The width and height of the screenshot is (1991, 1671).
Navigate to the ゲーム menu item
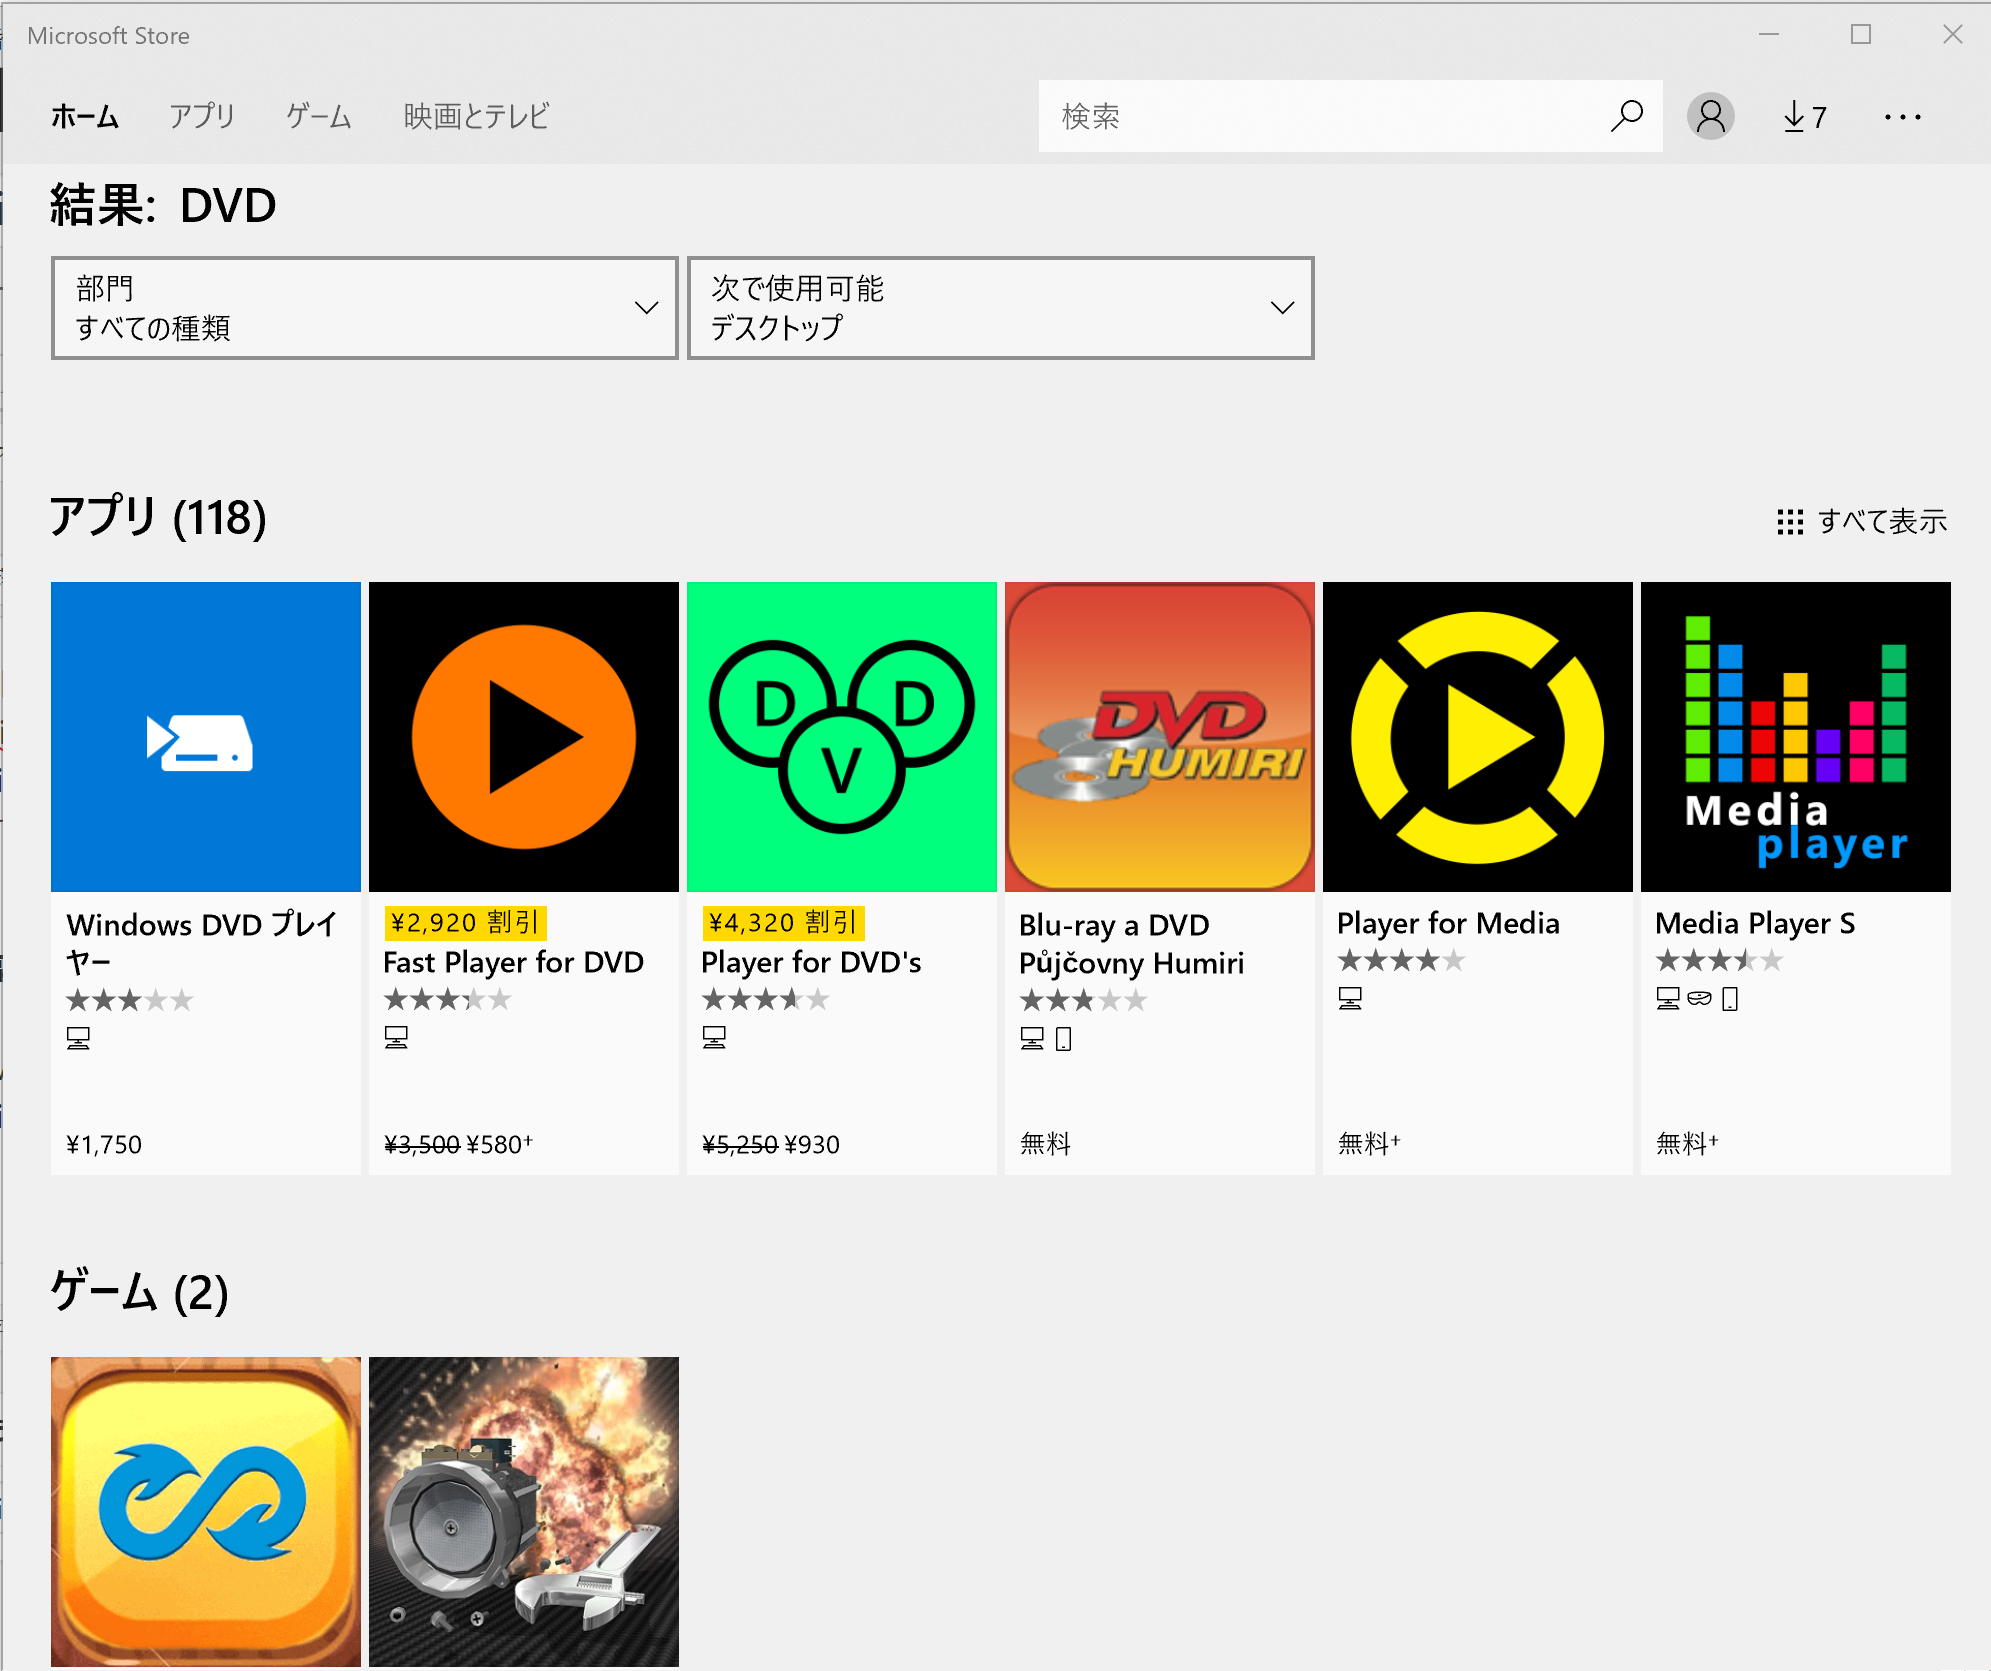point(318,114)
